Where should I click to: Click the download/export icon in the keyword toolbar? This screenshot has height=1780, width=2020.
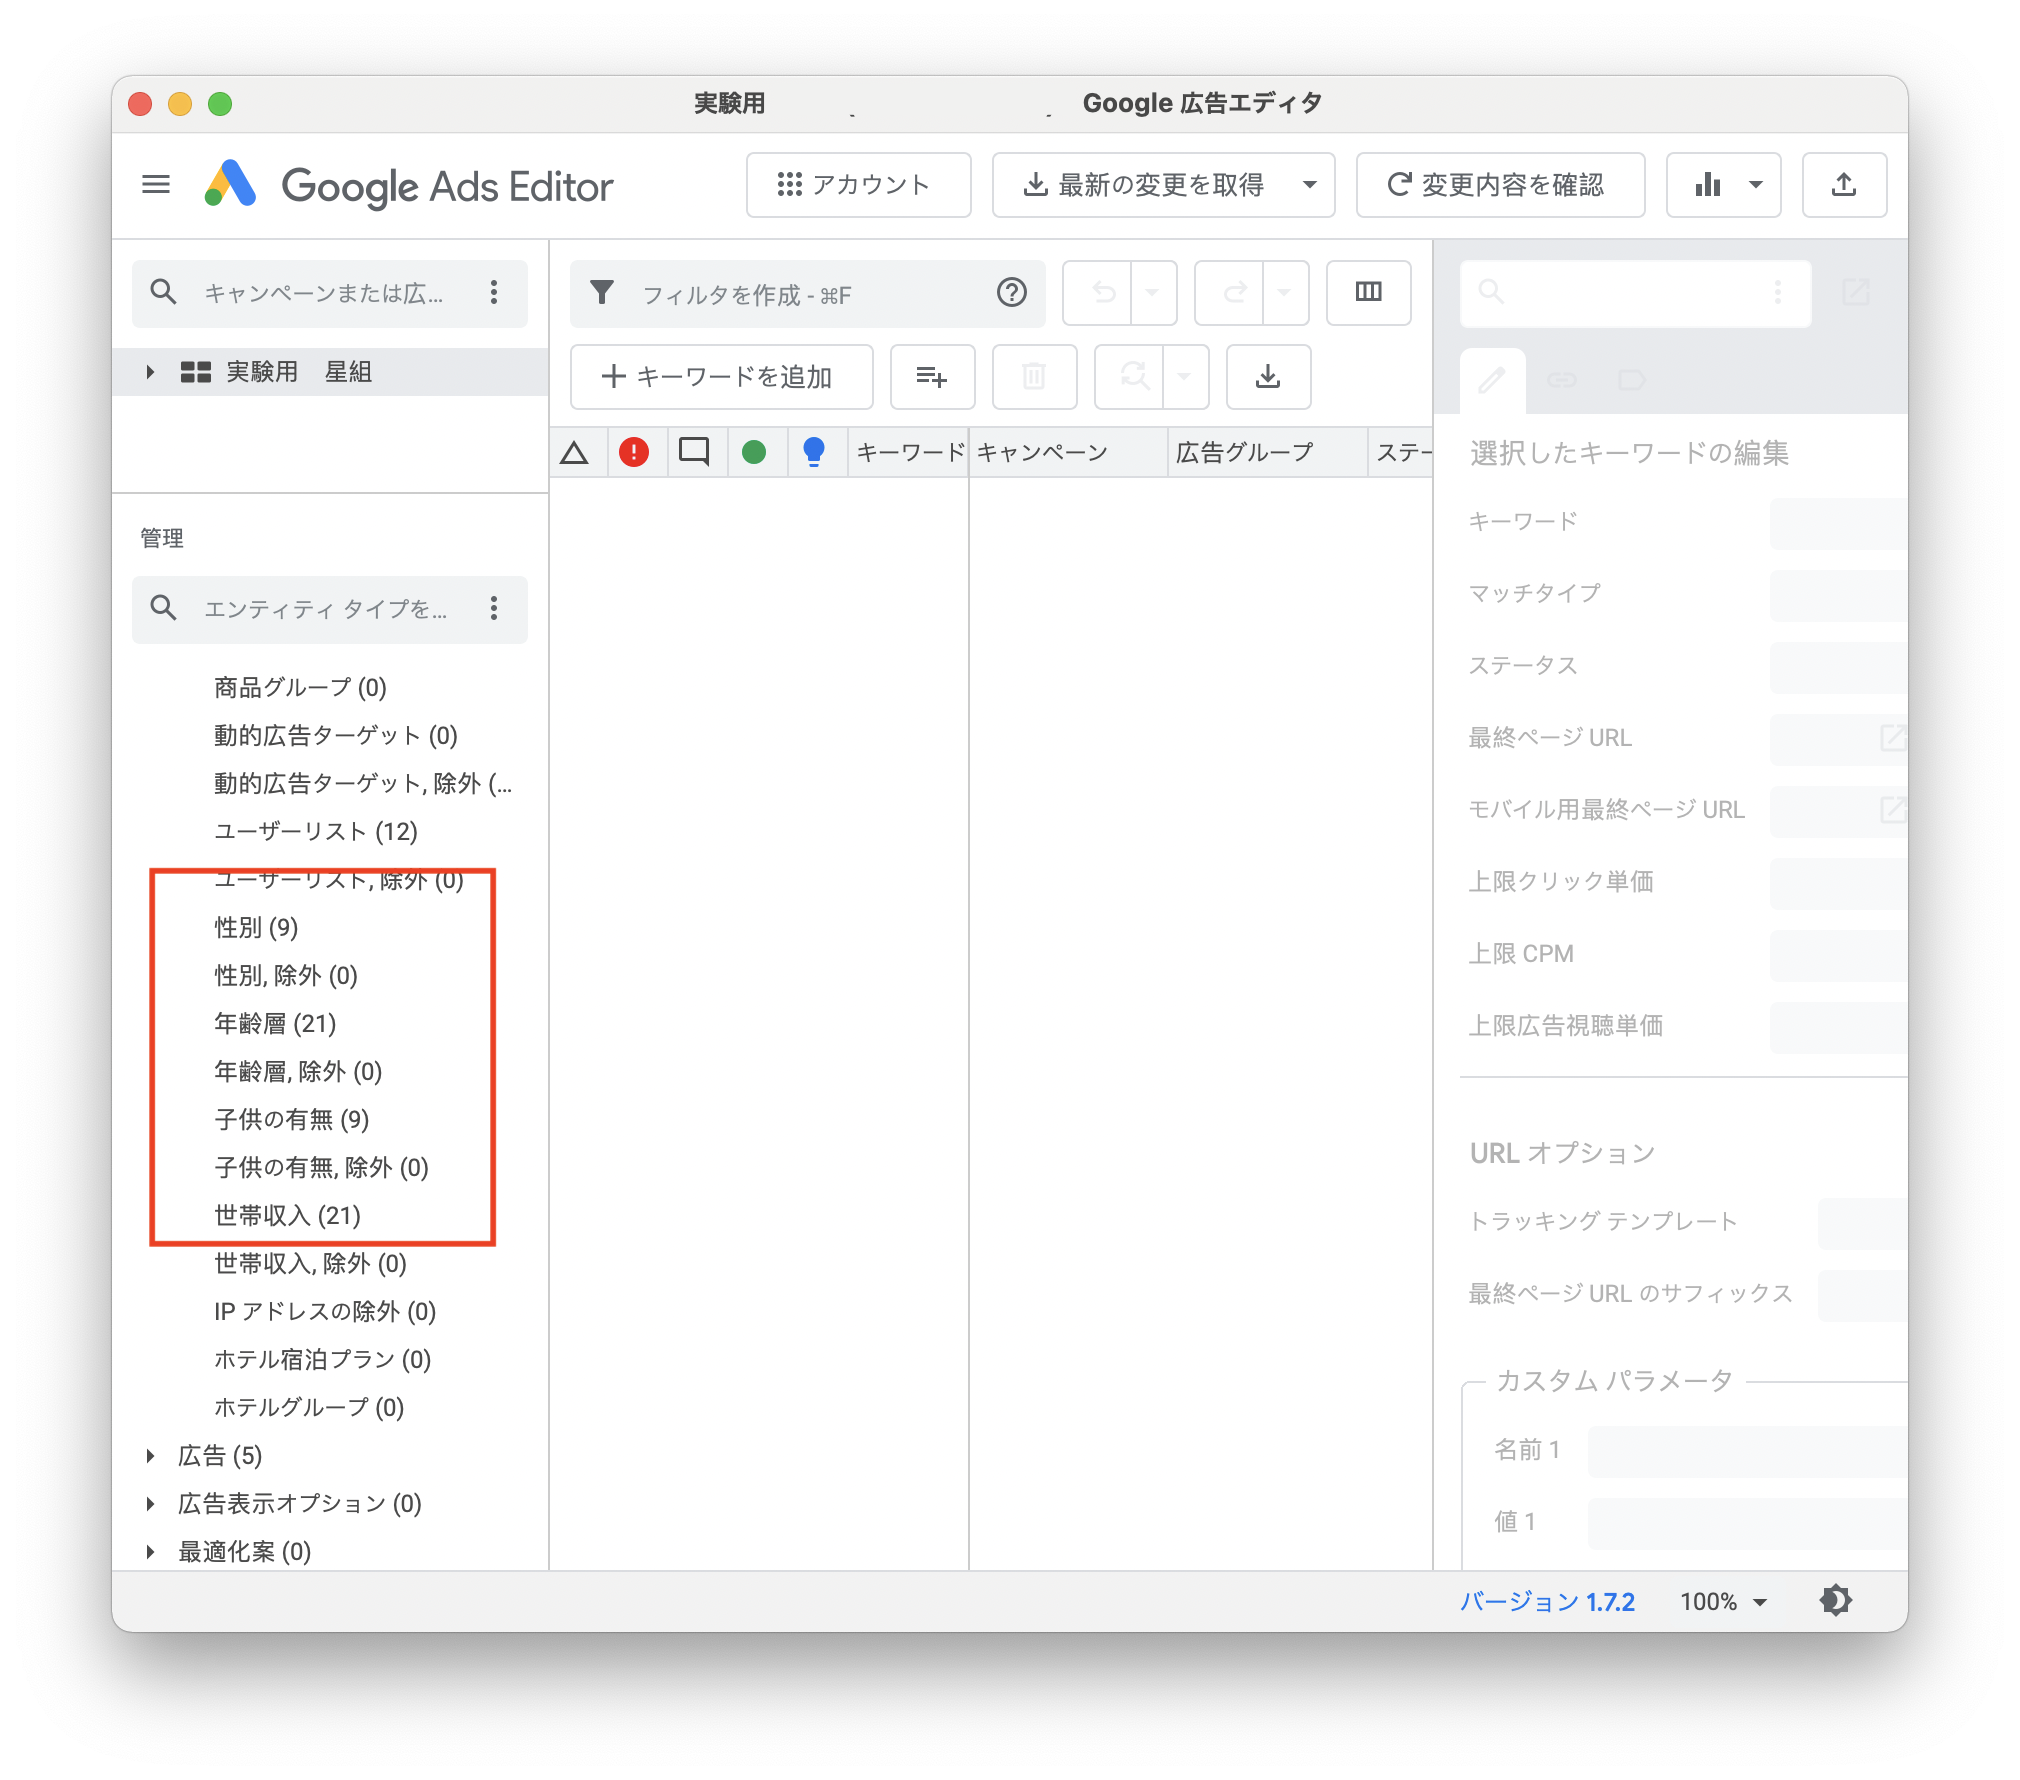[1268, 377]
